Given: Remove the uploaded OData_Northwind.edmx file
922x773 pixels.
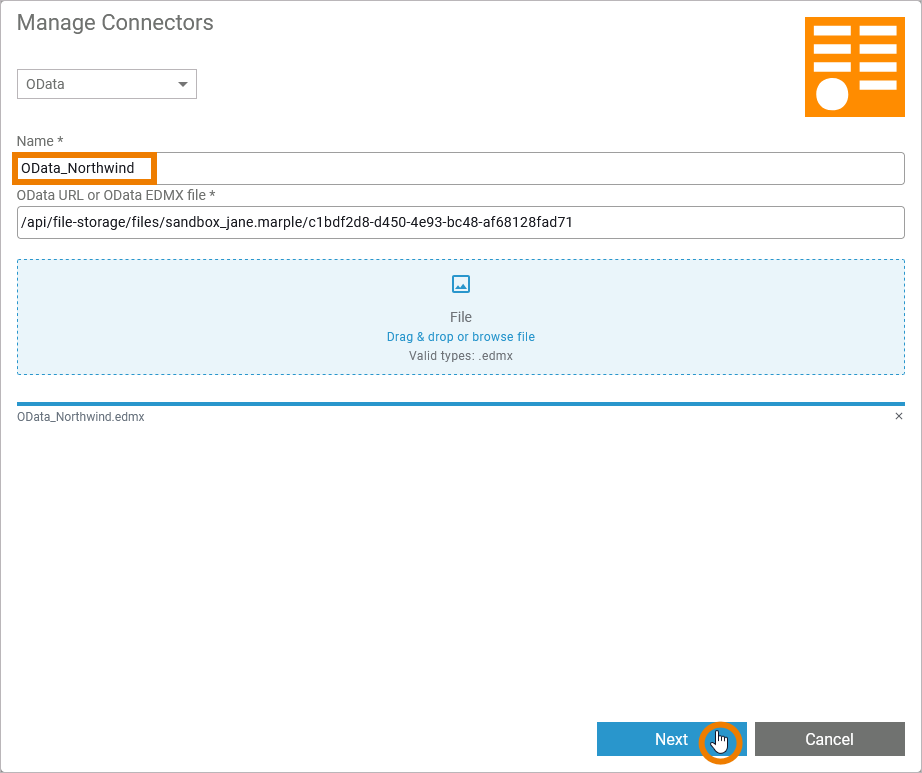Looking at the screenshot, I should [x=898, y=417].
